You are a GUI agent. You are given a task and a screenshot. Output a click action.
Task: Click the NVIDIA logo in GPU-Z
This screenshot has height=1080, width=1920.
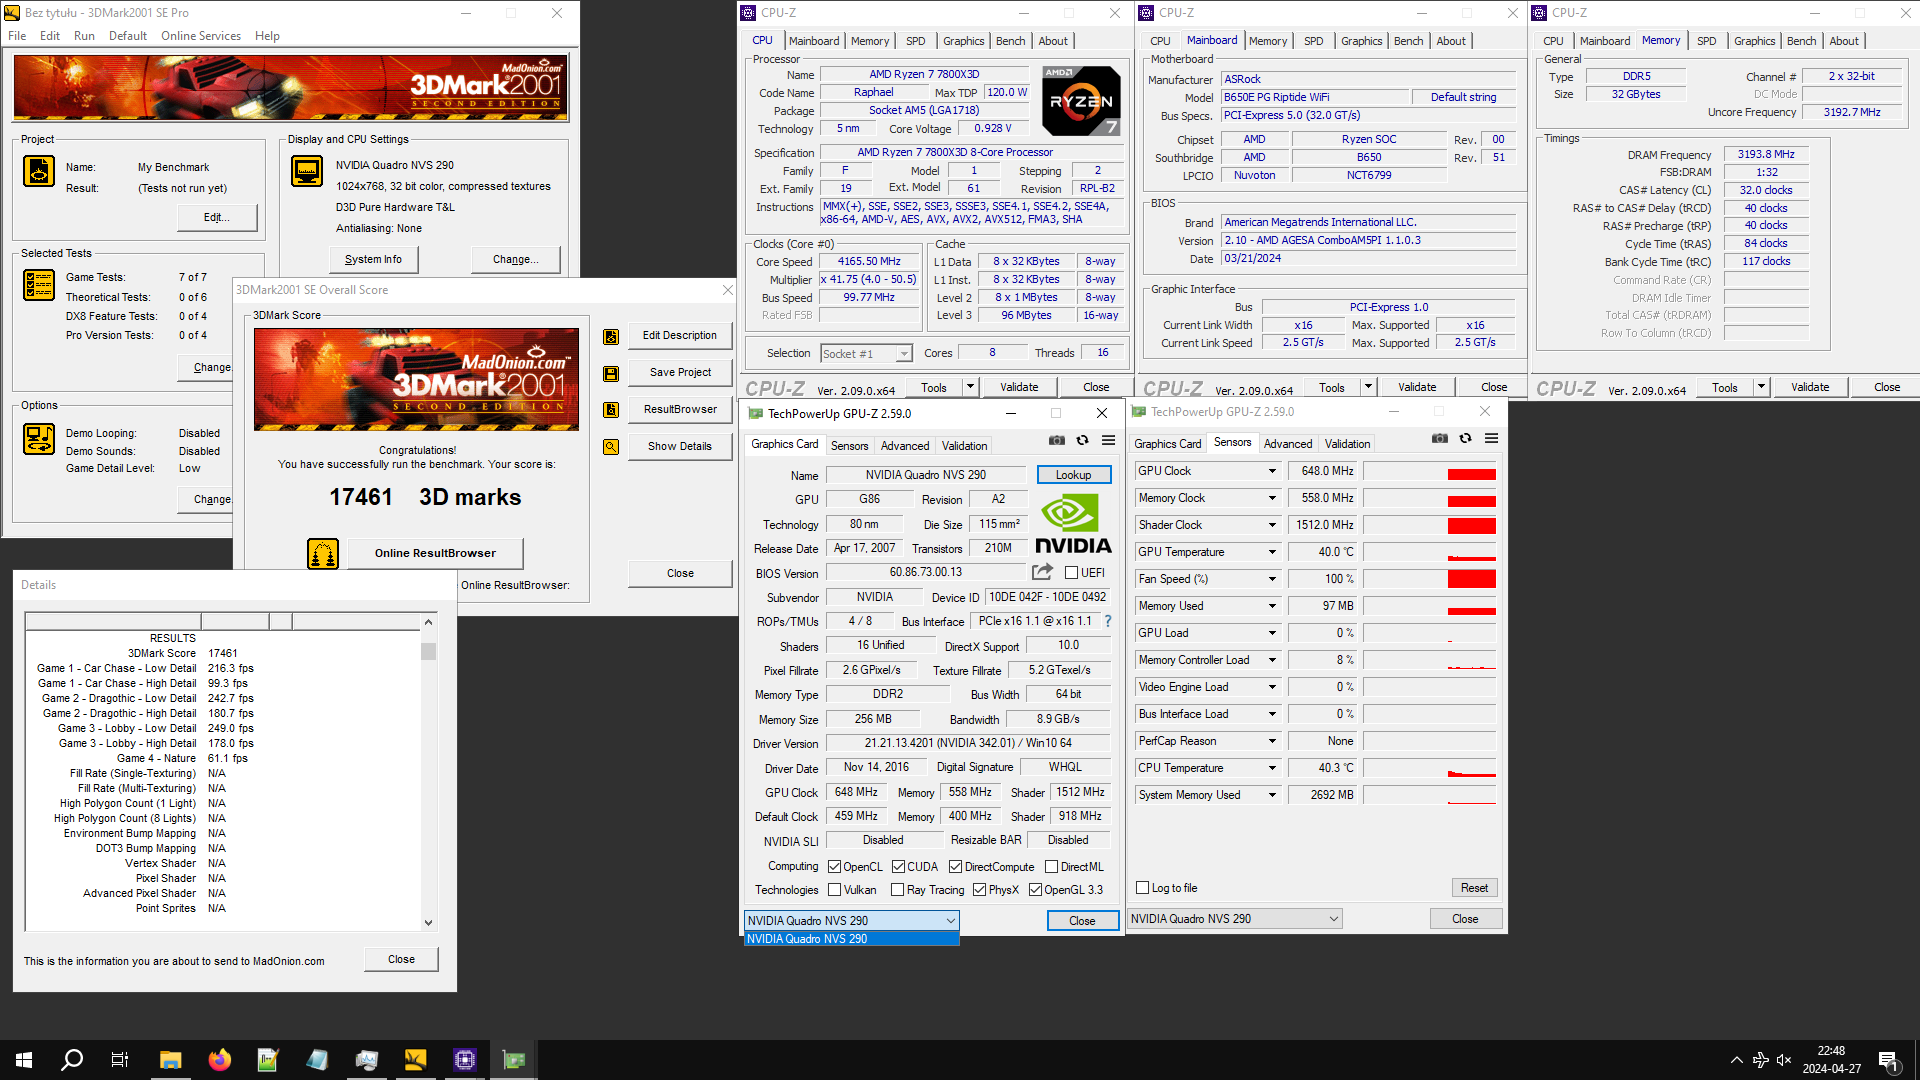tap(1073, 524)
